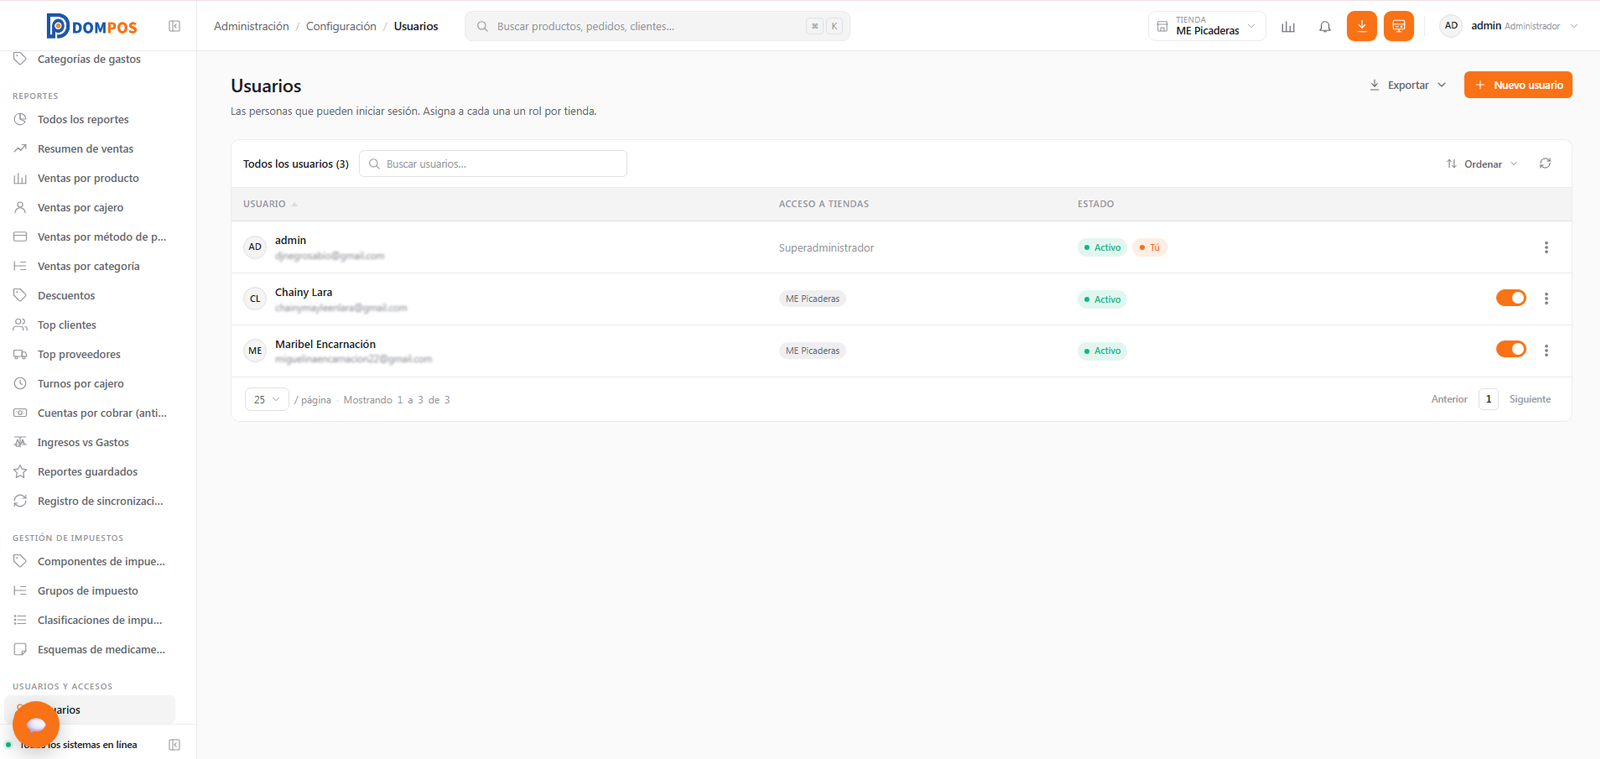Collapse sidebar with top panel icon
The height and width of the screenshot is (759, 1600).
[x=174, y=26]
